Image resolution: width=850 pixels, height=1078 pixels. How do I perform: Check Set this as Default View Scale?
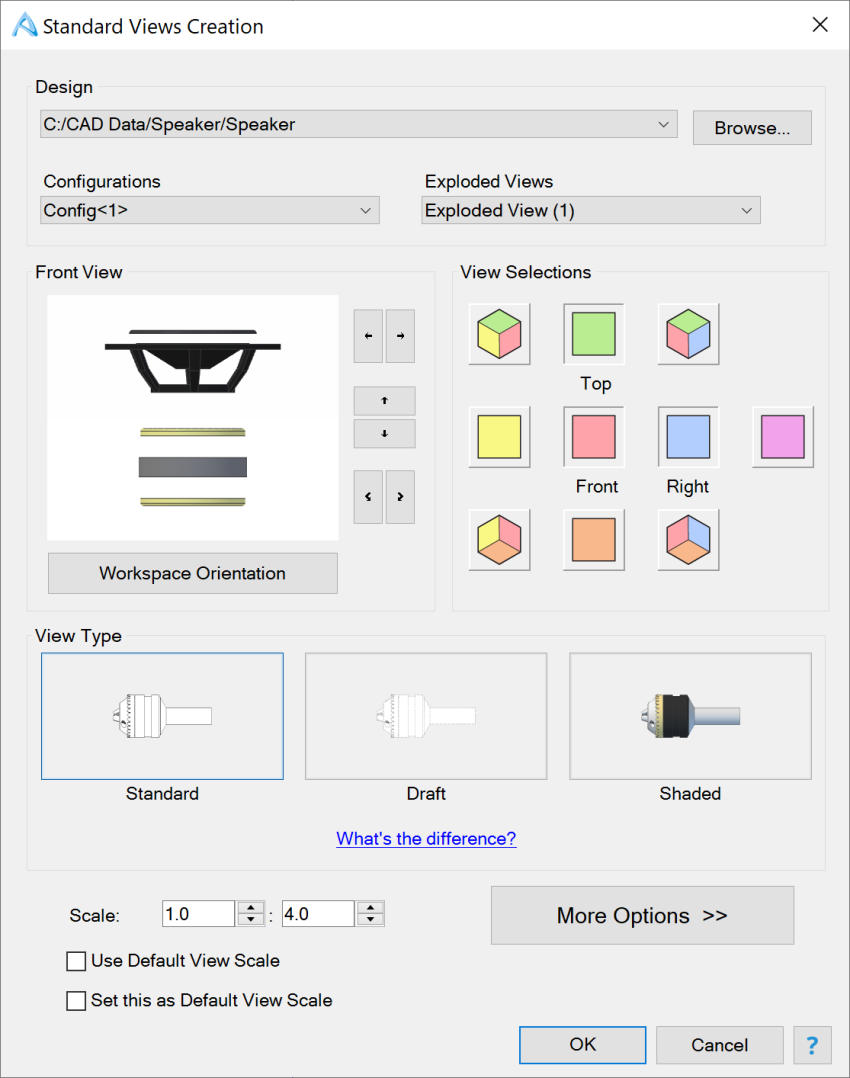[76, 1000]
